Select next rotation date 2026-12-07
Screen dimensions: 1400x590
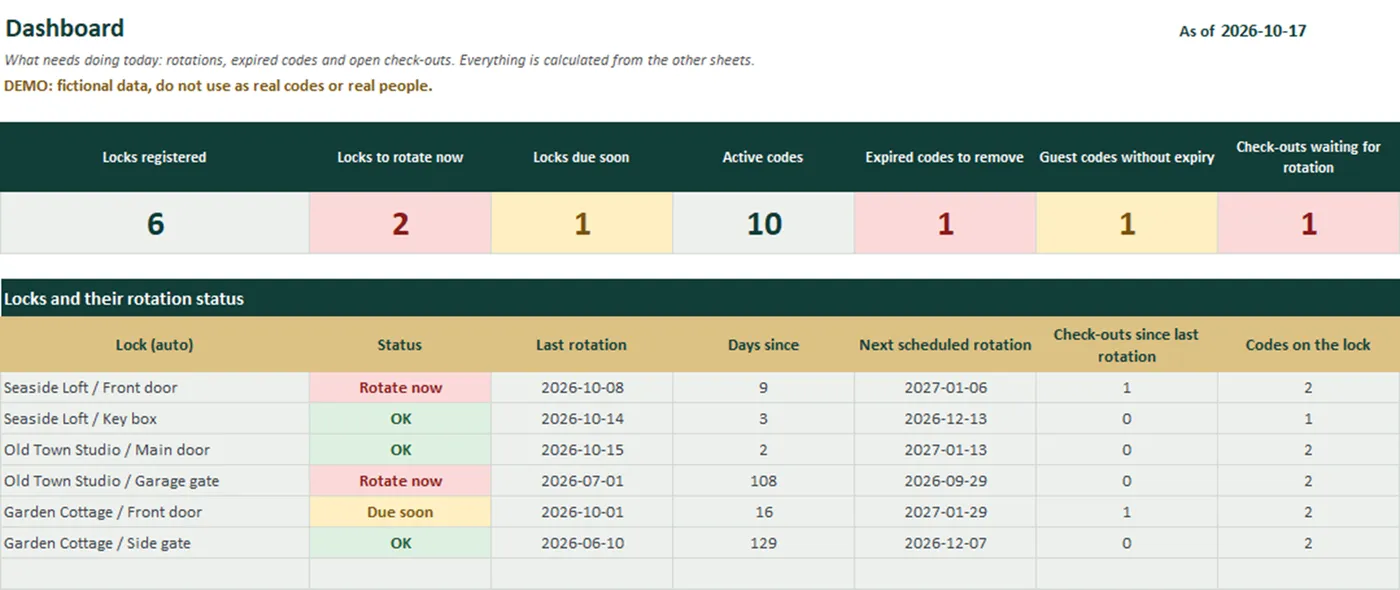click(945, 543)
